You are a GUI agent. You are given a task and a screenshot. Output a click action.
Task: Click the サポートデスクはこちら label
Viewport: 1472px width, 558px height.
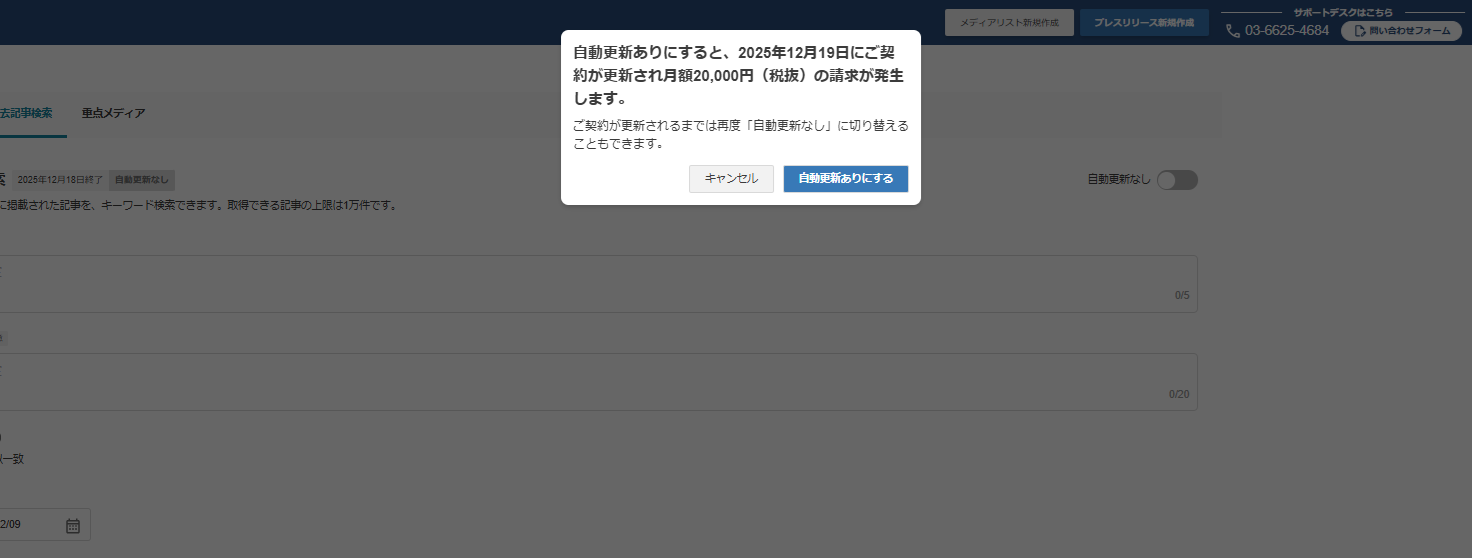1342,12
